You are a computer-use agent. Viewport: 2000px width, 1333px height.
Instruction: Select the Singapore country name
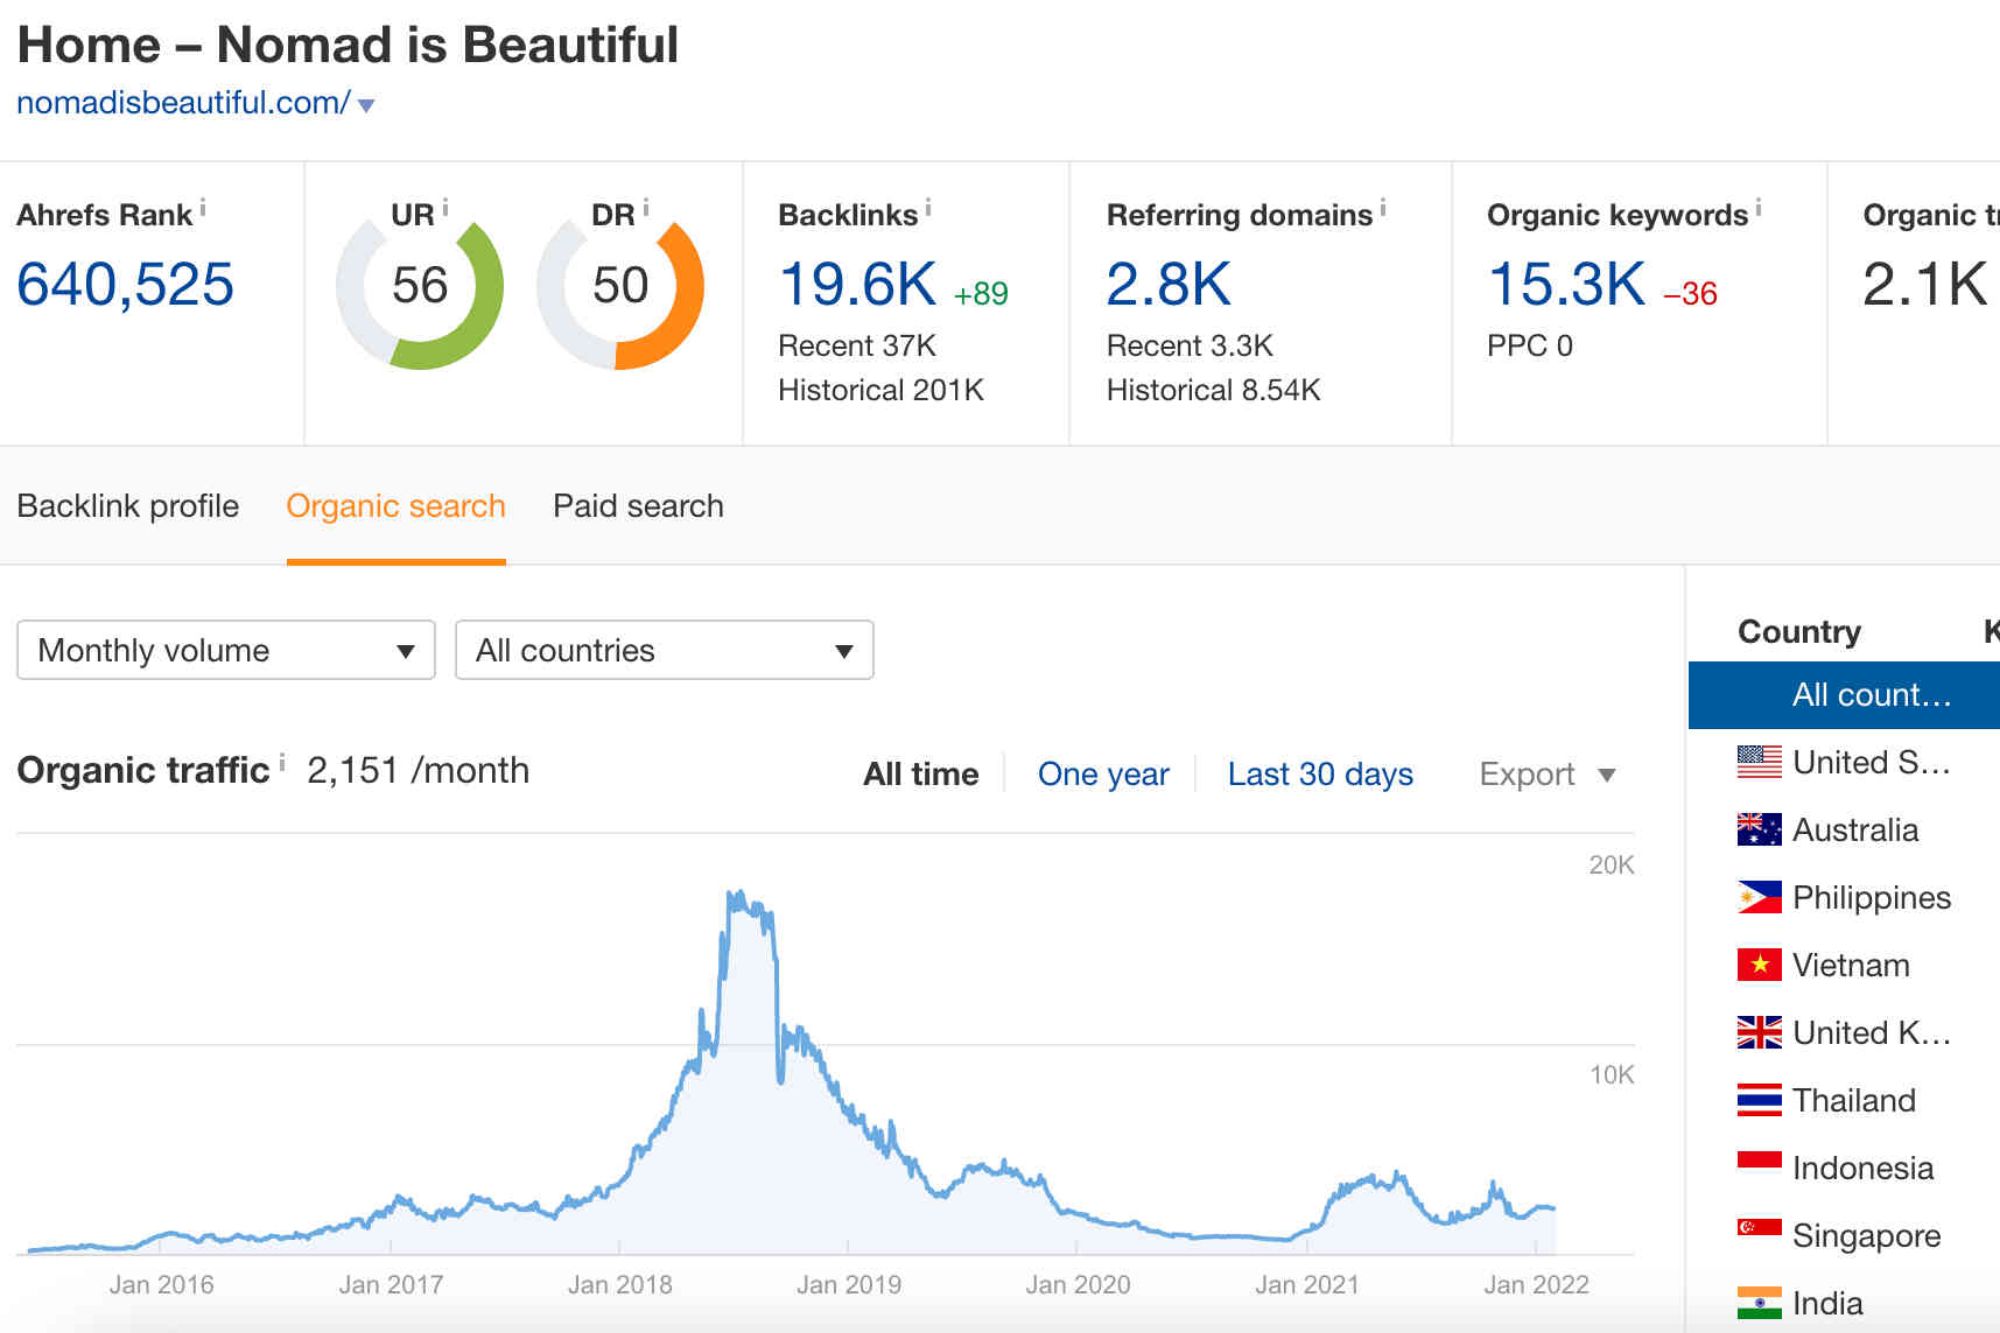point(1867,1236)
